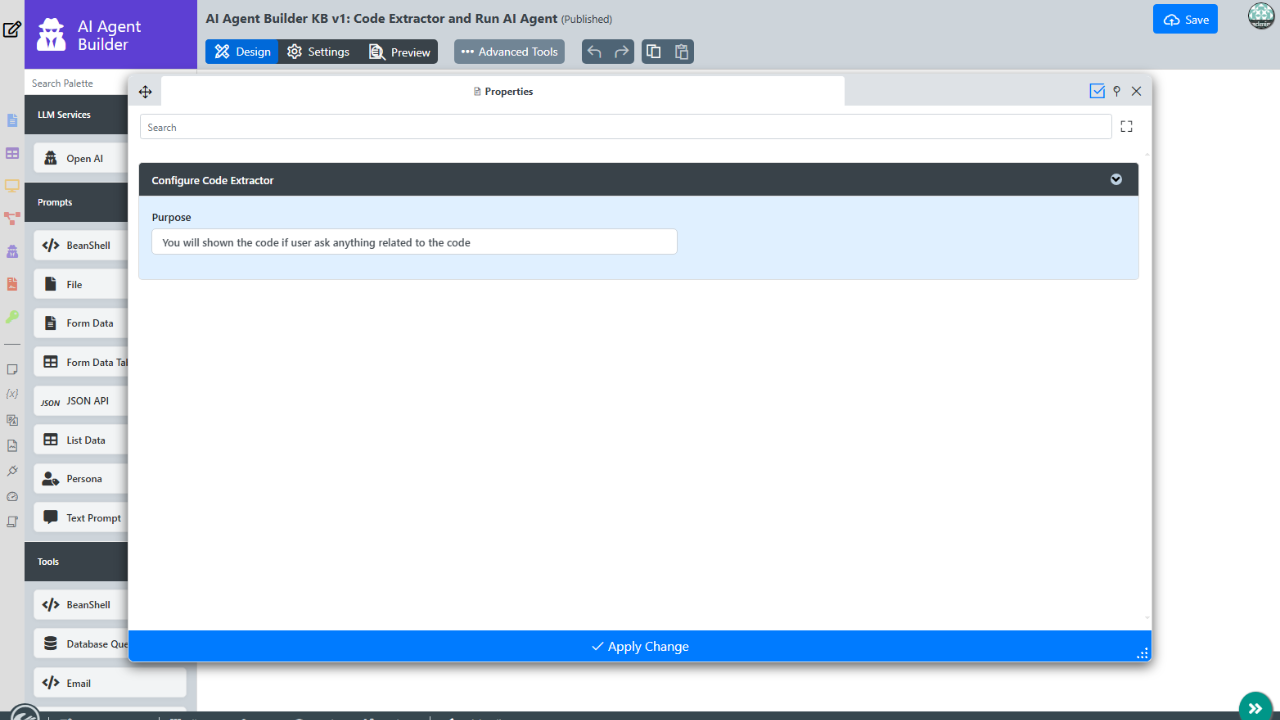
Task: Click the redo arrow in the toolbar
Action: click(x=622, y=52)
